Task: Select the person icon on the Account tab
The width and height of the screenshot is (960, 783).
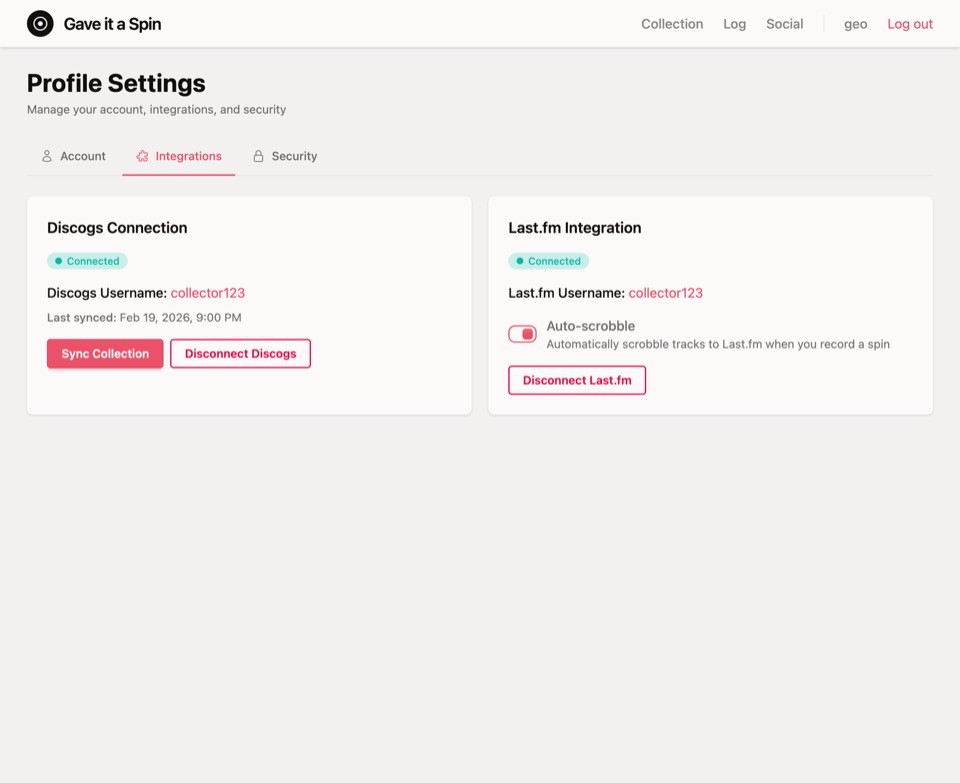Action: (x=47, y=156)
